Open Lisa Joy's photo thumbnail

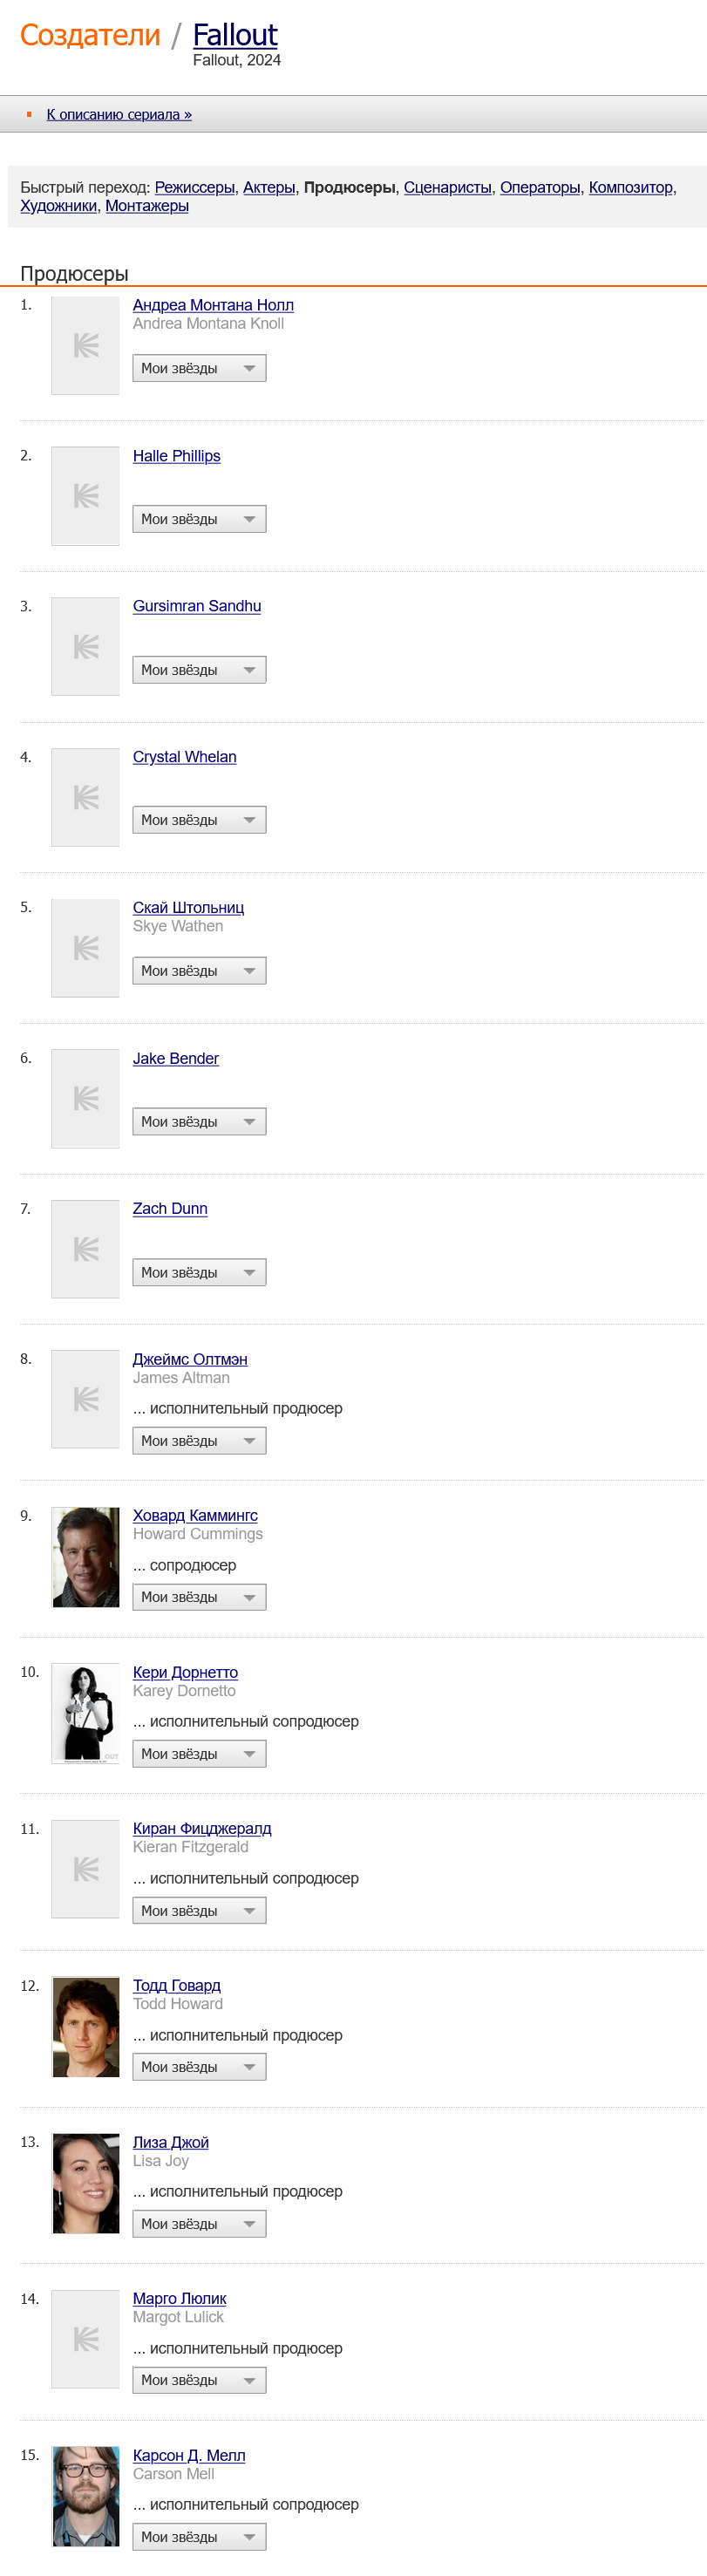tap(85, 2183)
